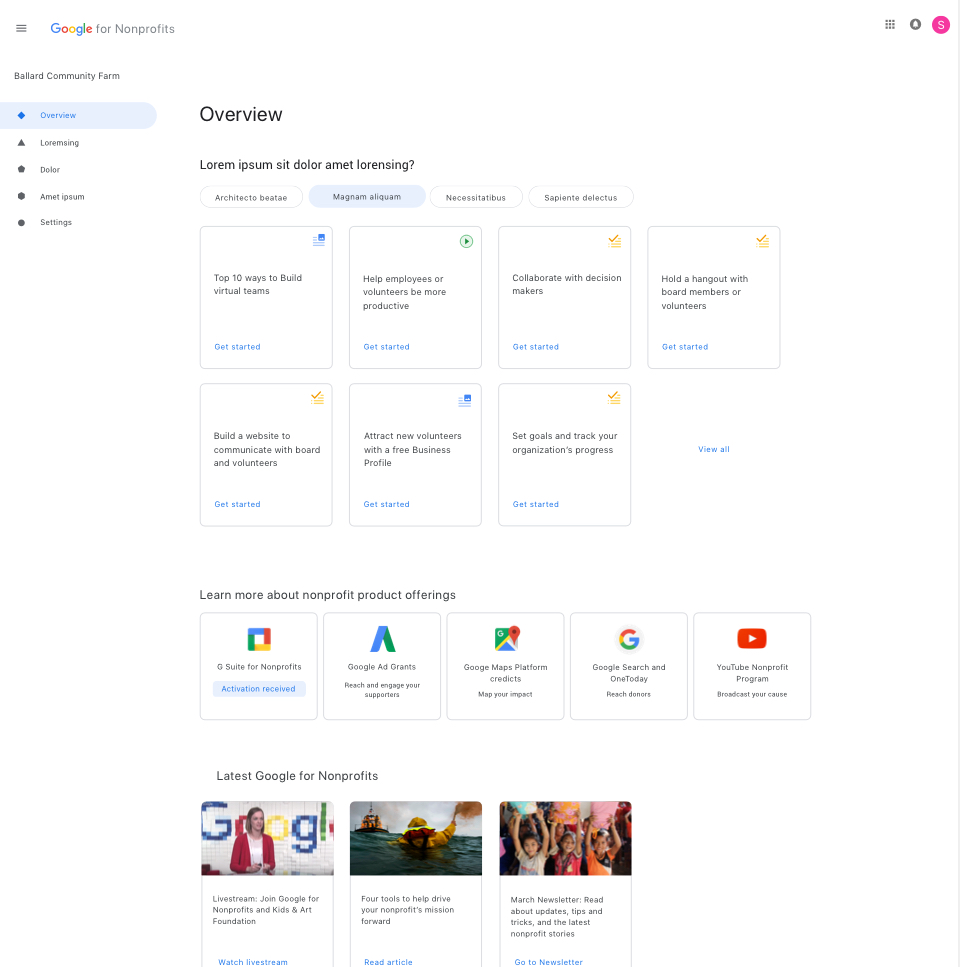Viewport: 960px width, 967px height.
Task: Click Watch livestream link
Action: click(253, 962)
